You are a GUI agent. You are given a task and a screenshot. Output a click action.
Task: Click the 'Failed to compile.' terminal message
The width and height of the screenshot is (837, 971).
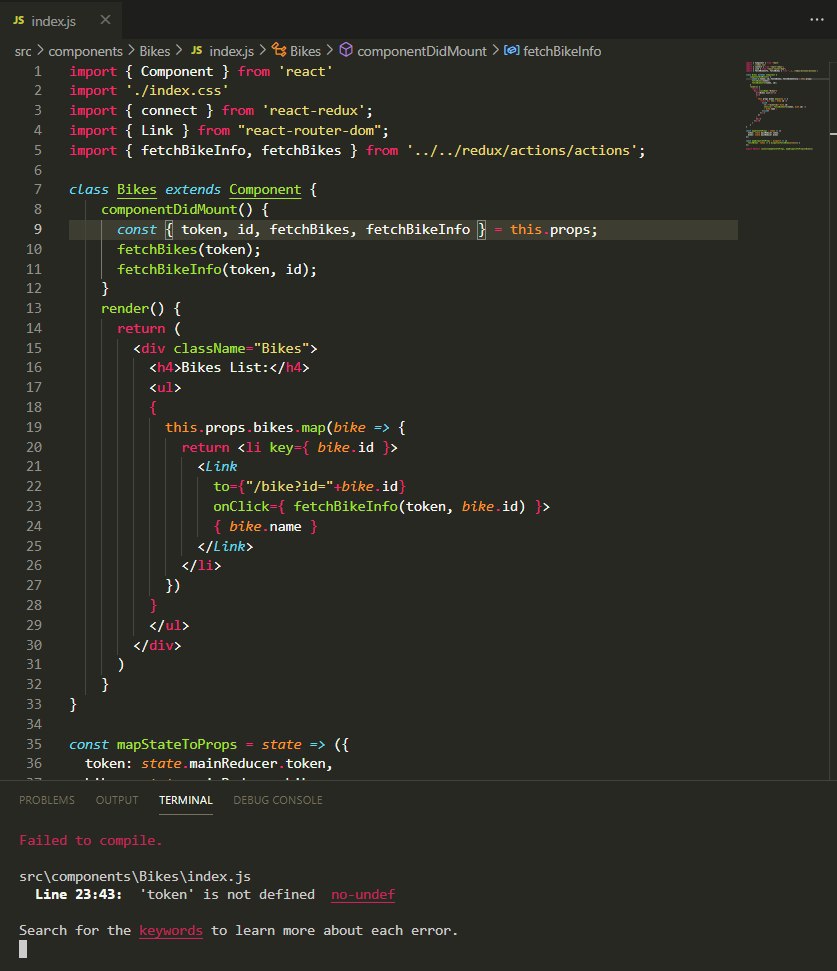90,841
